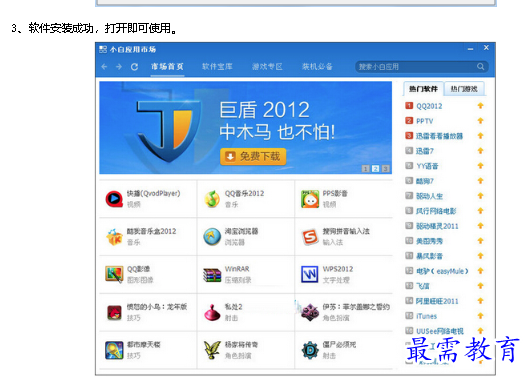Open the 搜狗拼音输入法 app icon
This screenshot has height=381, width=528.
point(310,237)
